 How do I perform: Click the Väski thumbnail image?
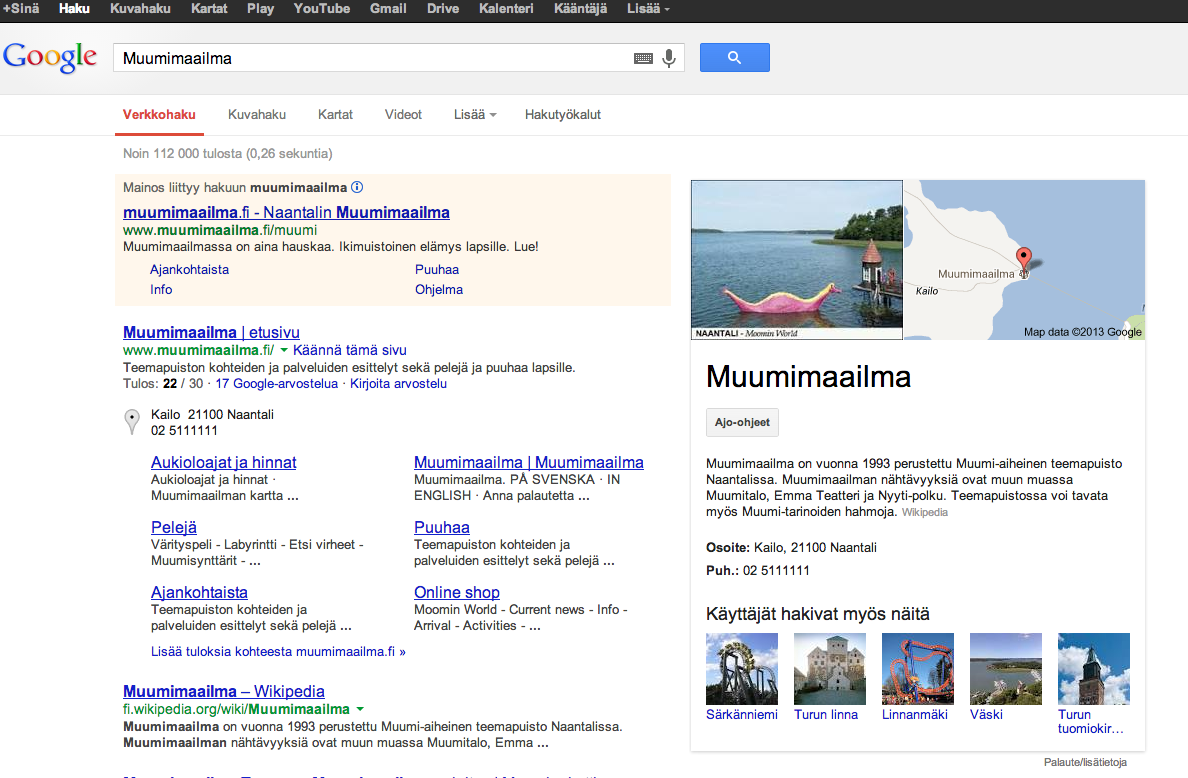[1005, 669]
